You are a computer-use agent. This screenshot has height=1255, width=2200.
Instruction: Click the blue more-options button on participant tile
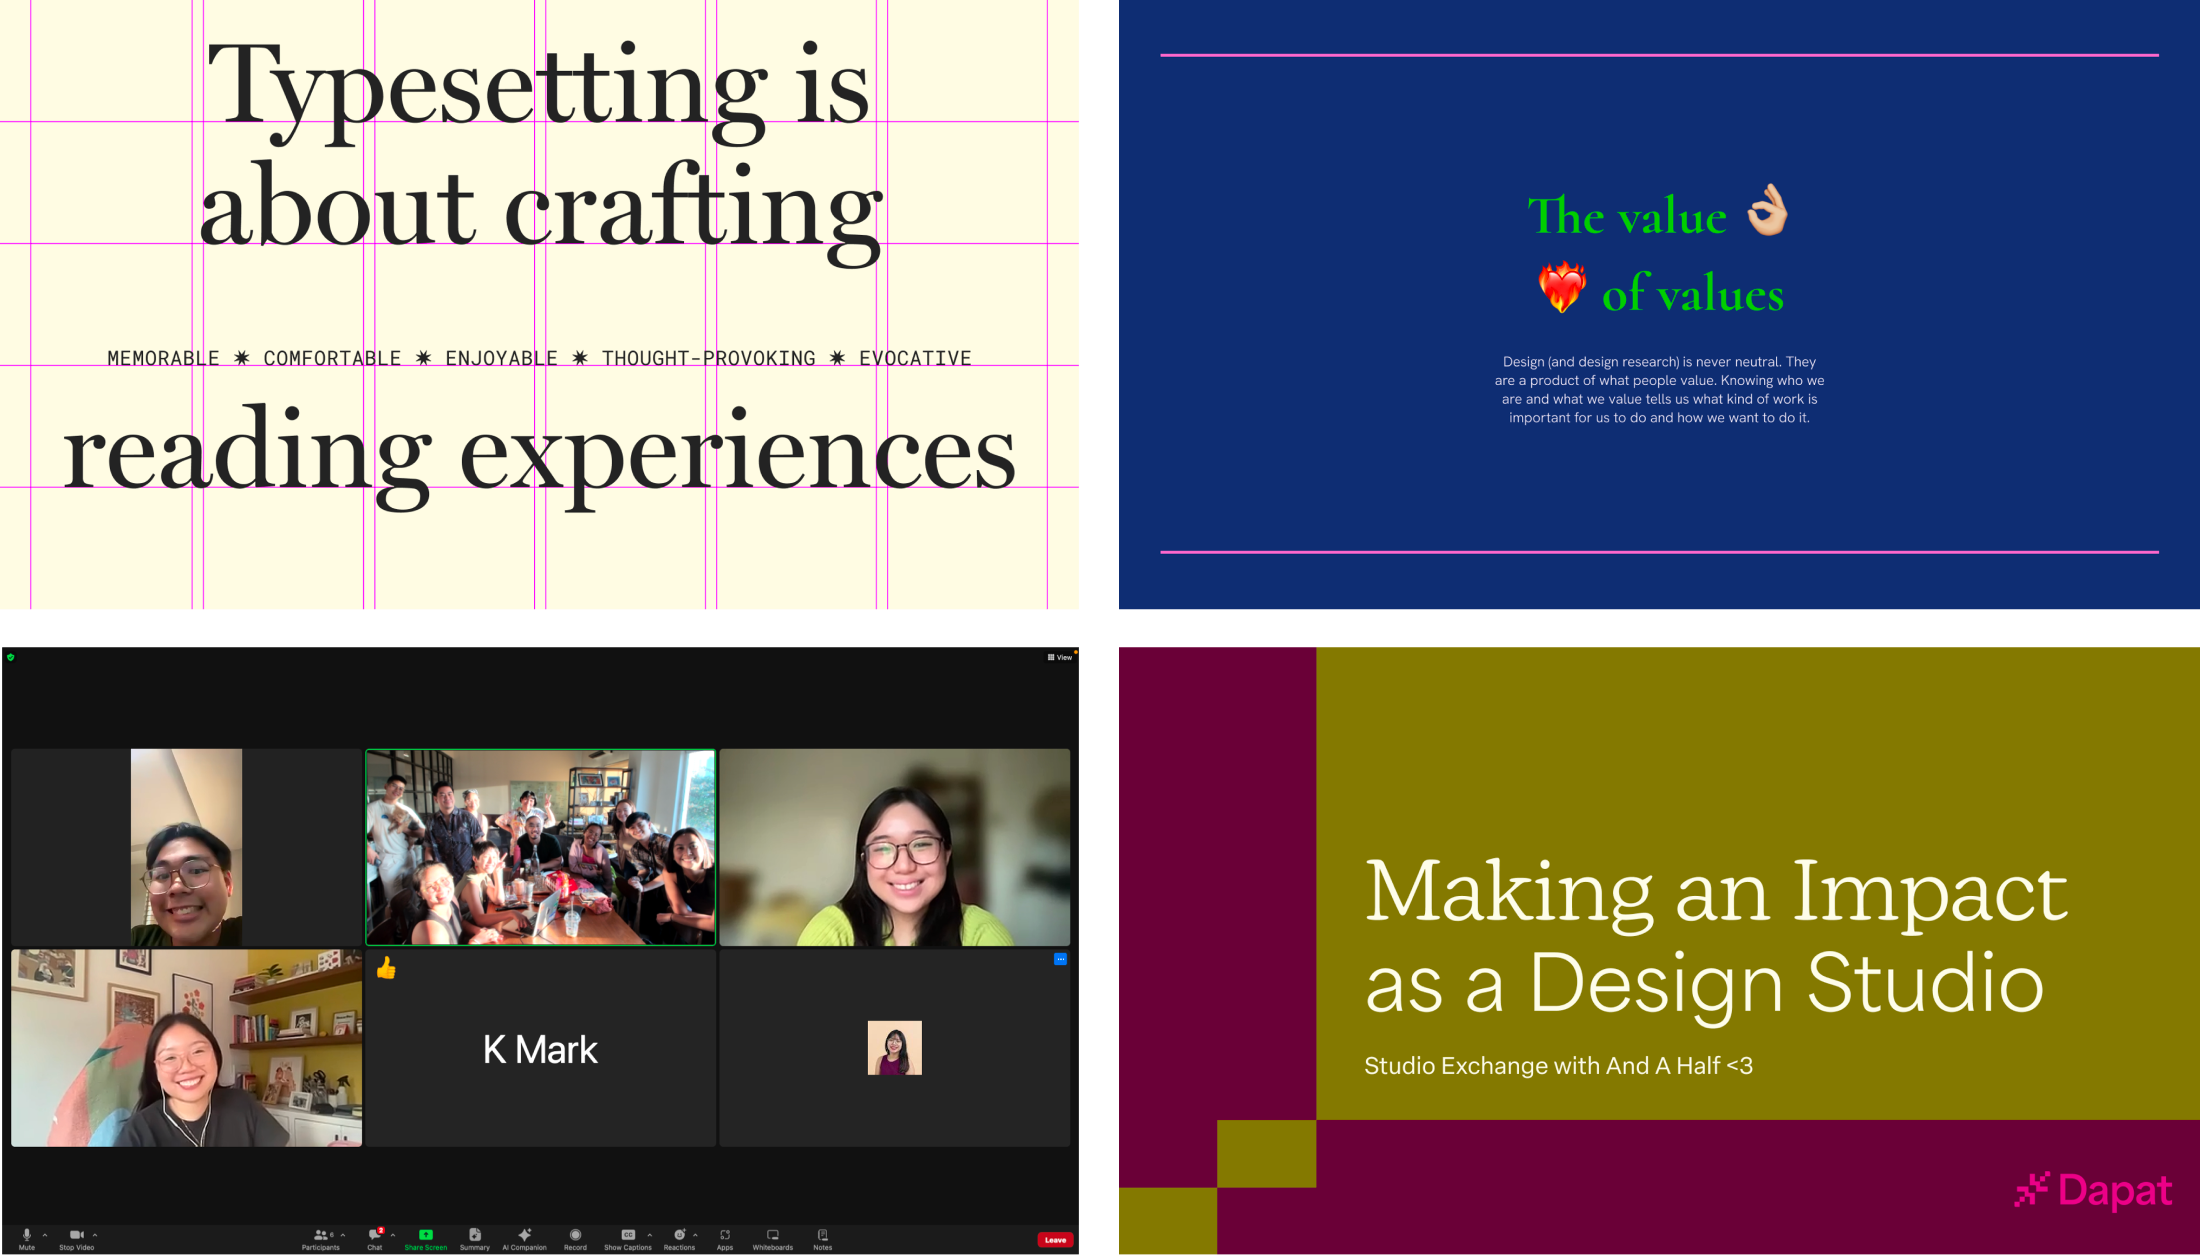1060,959
